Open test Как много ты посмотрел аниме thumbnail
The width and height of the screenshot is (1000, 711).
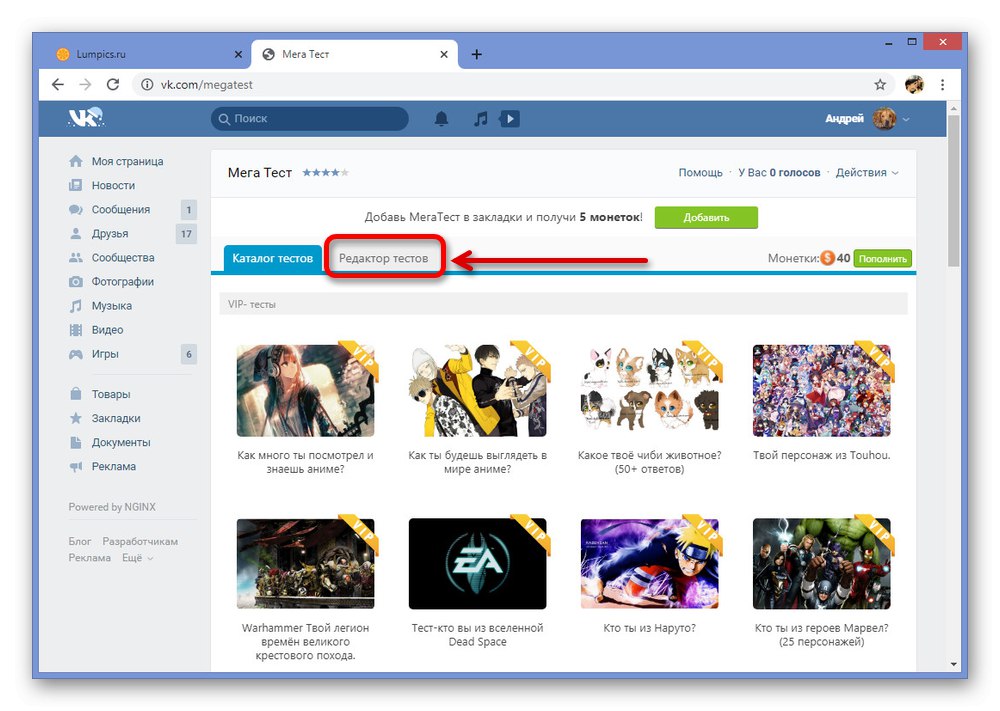tap(305, 391)
